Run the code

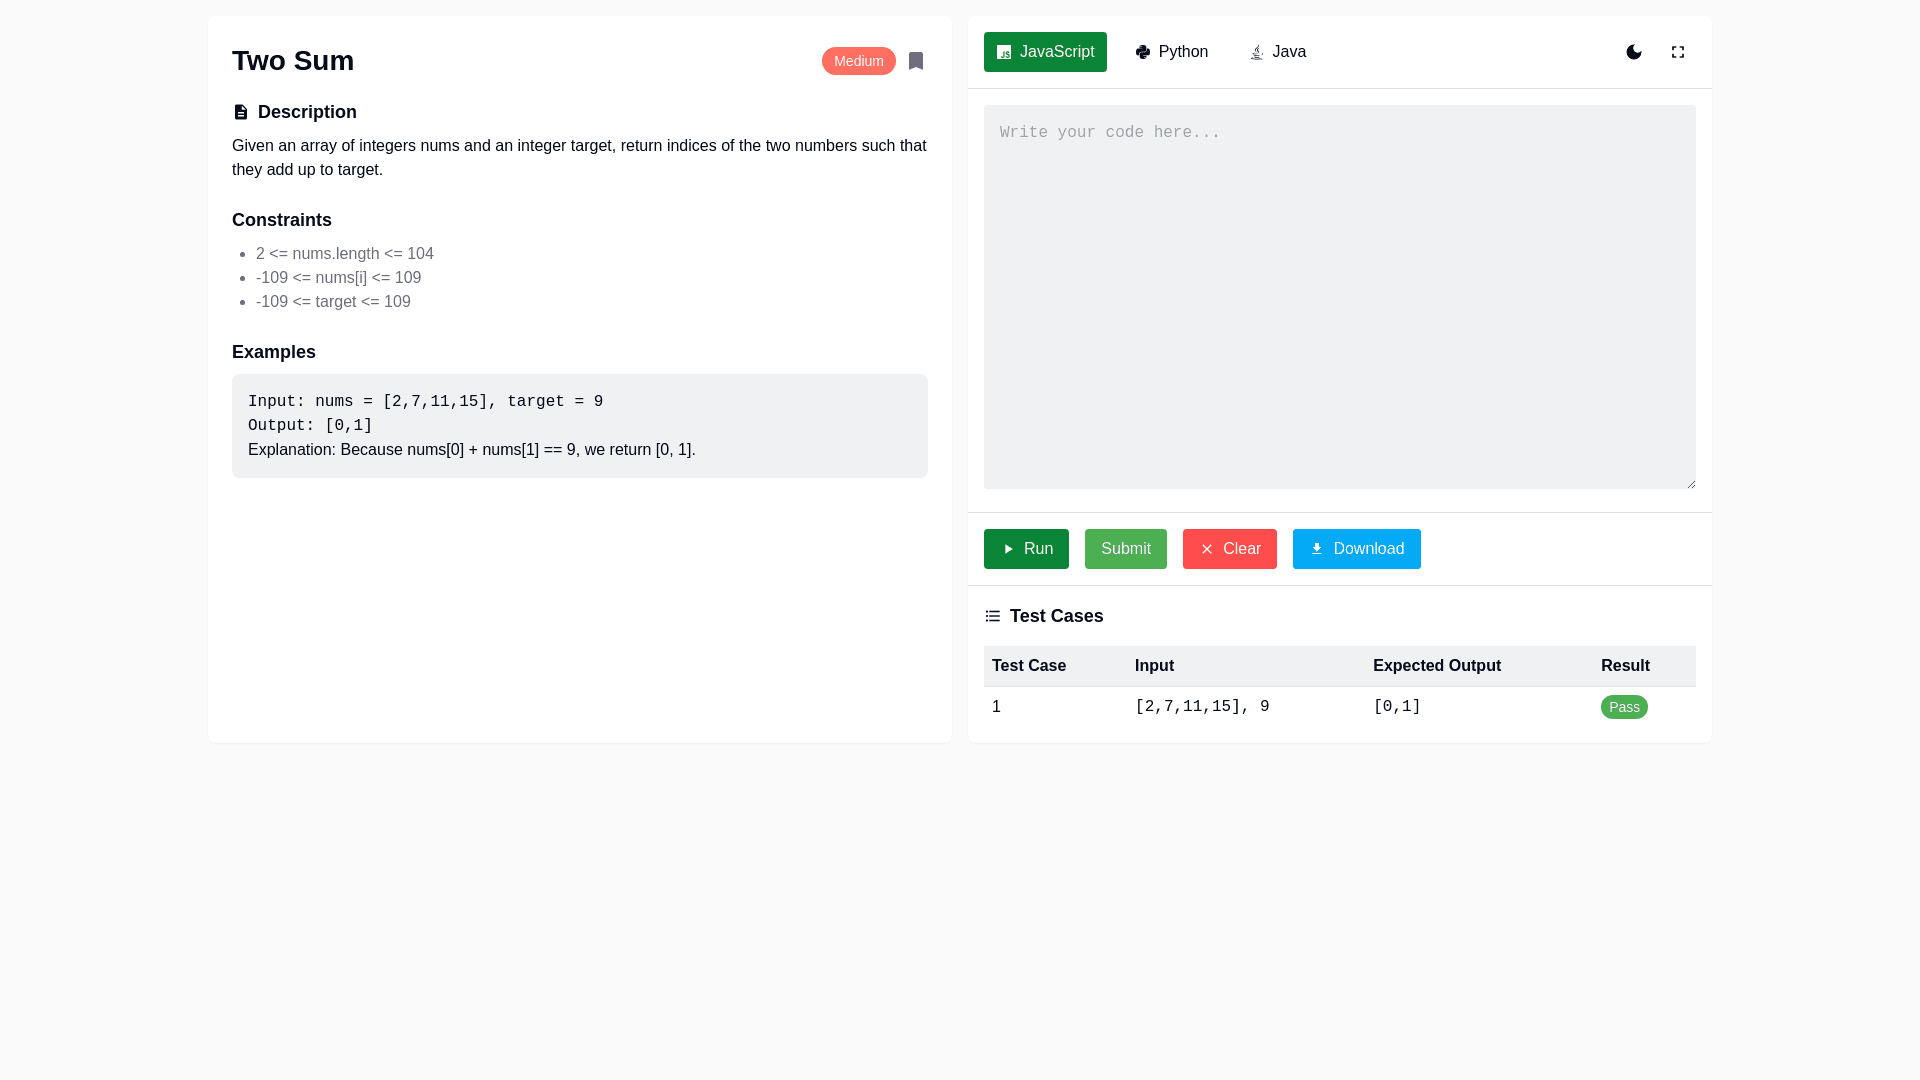pos(1026,549)
